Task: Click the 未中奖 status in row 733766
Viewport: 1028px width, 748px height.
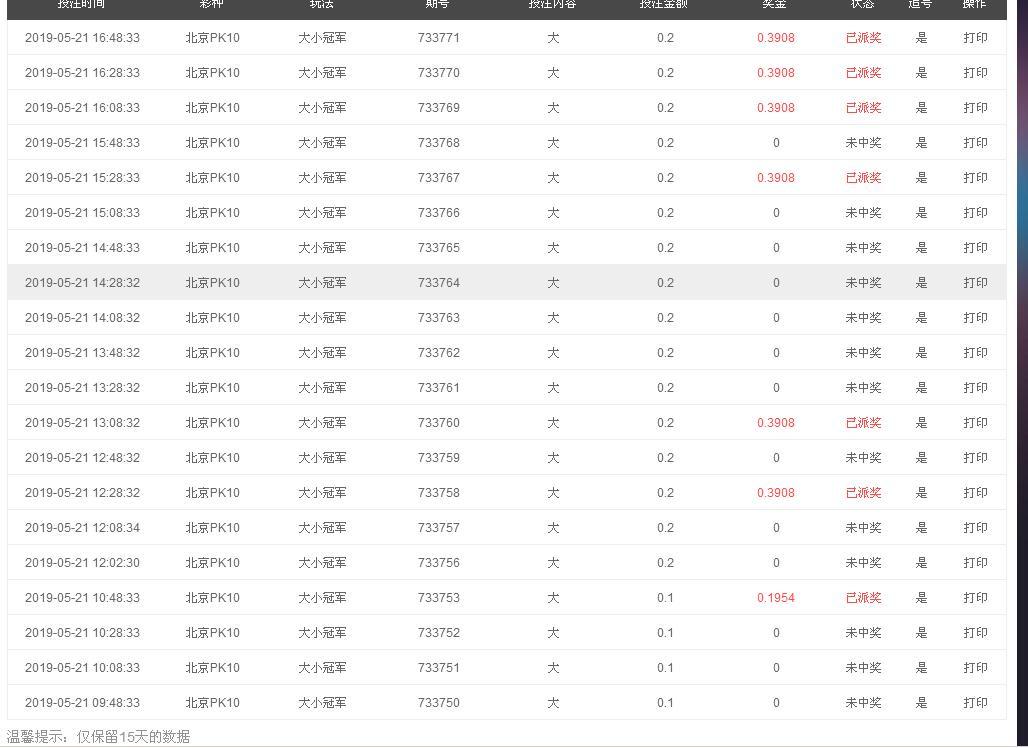Action: (863, 213)
